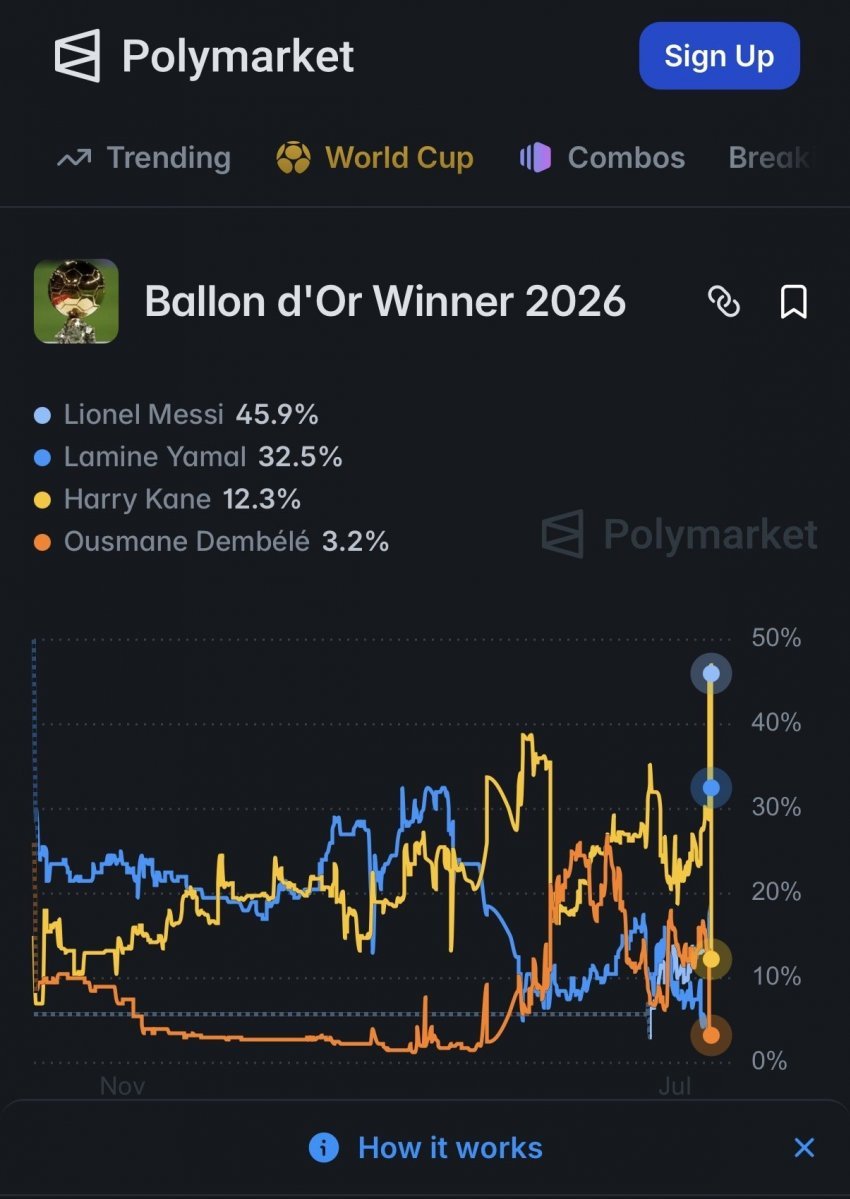Screen dimensions: 850x1199
Task: Select the Lionel Messi legend dot
Action: pos(43,415)
